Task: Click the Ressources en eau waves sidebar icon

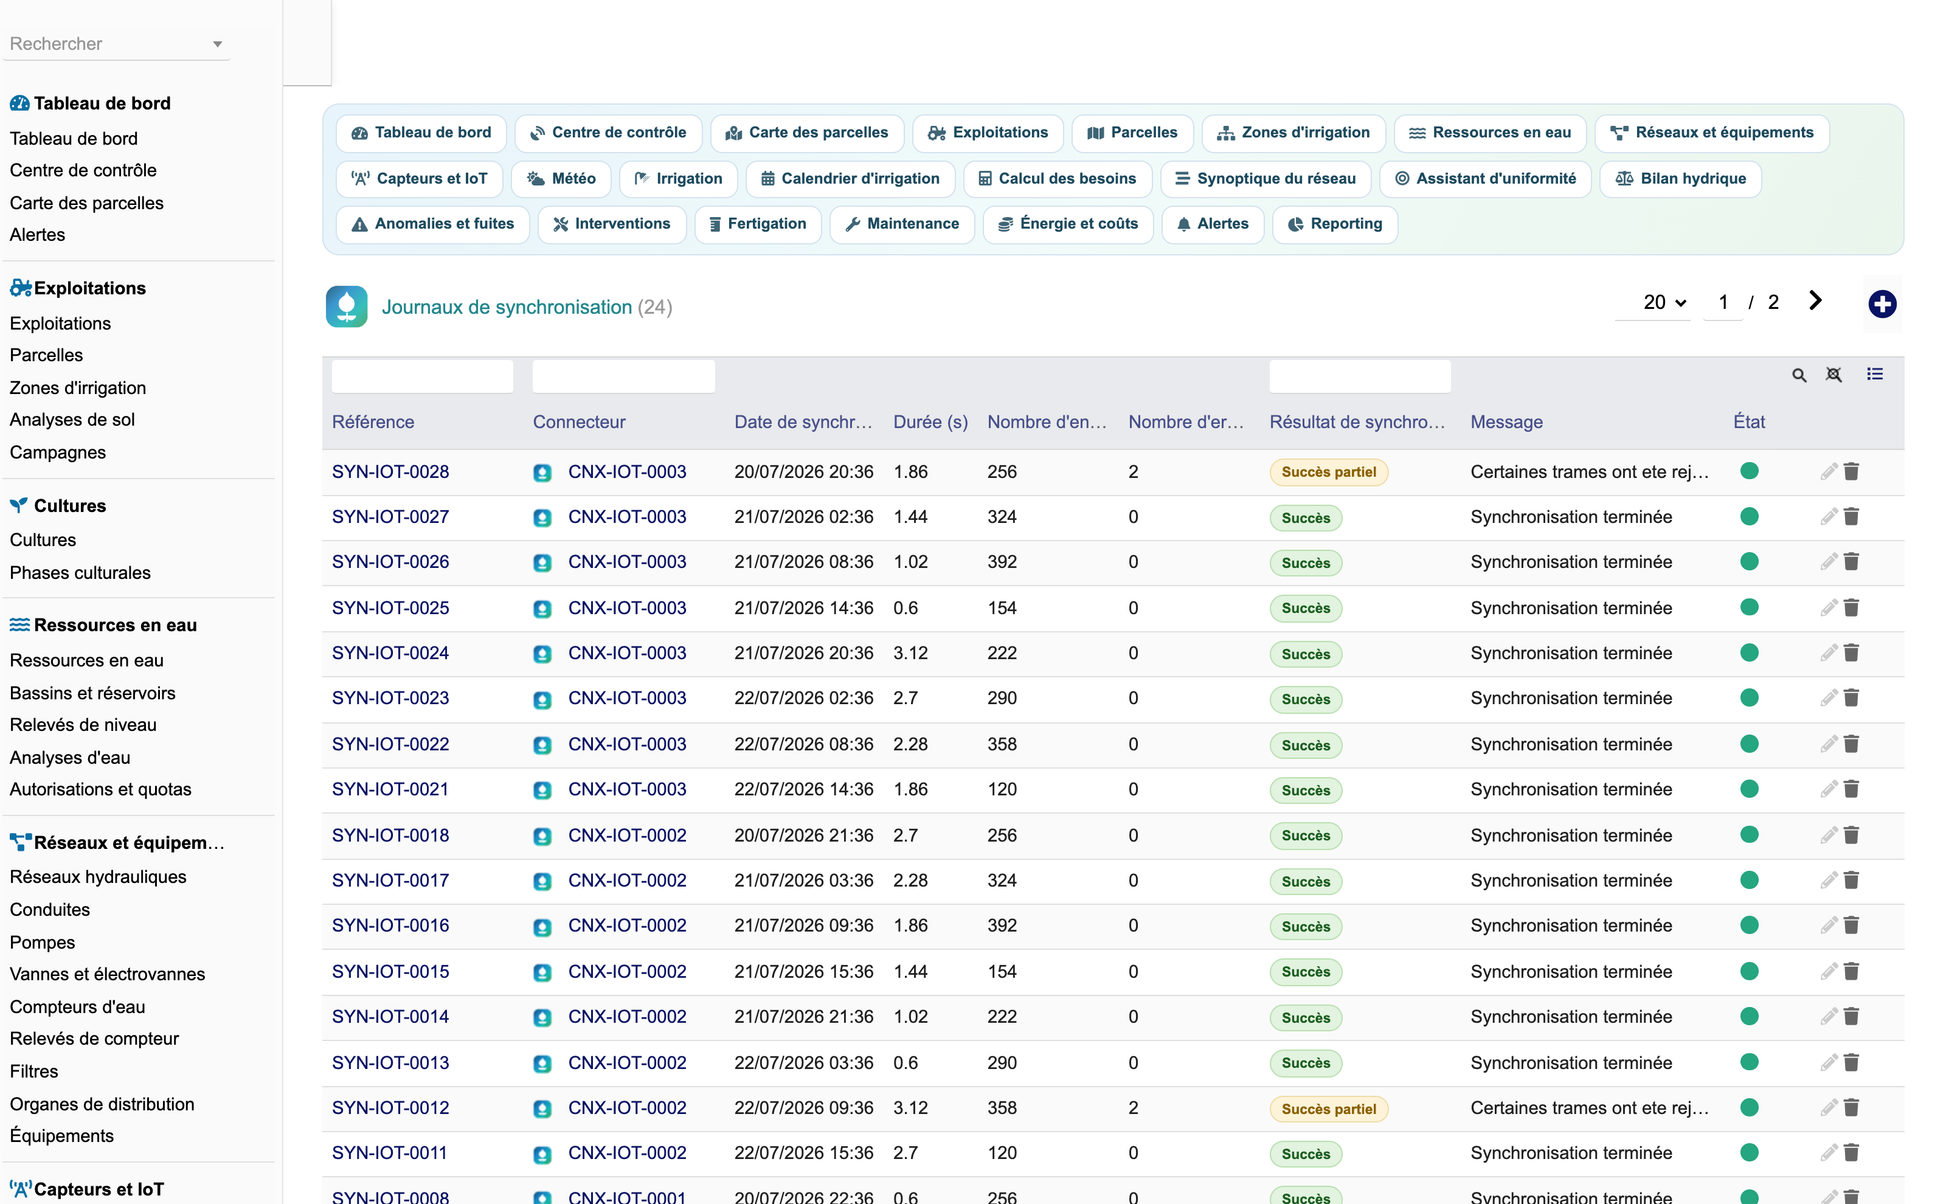Action: (x=19, y=625)
